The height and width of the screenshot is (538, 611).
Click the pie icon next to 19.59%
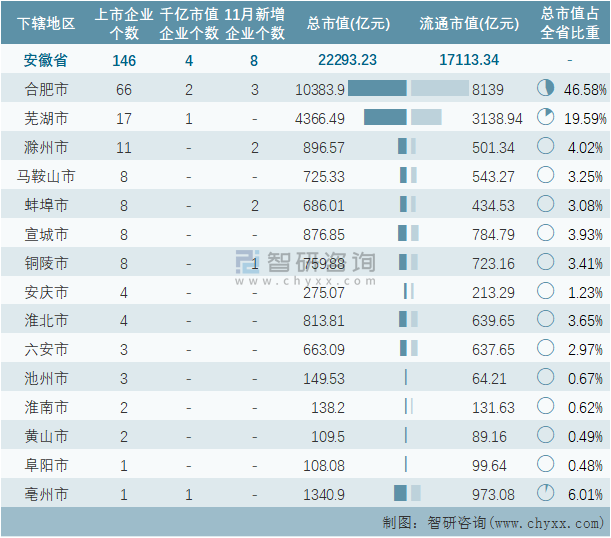pos(545,118)
